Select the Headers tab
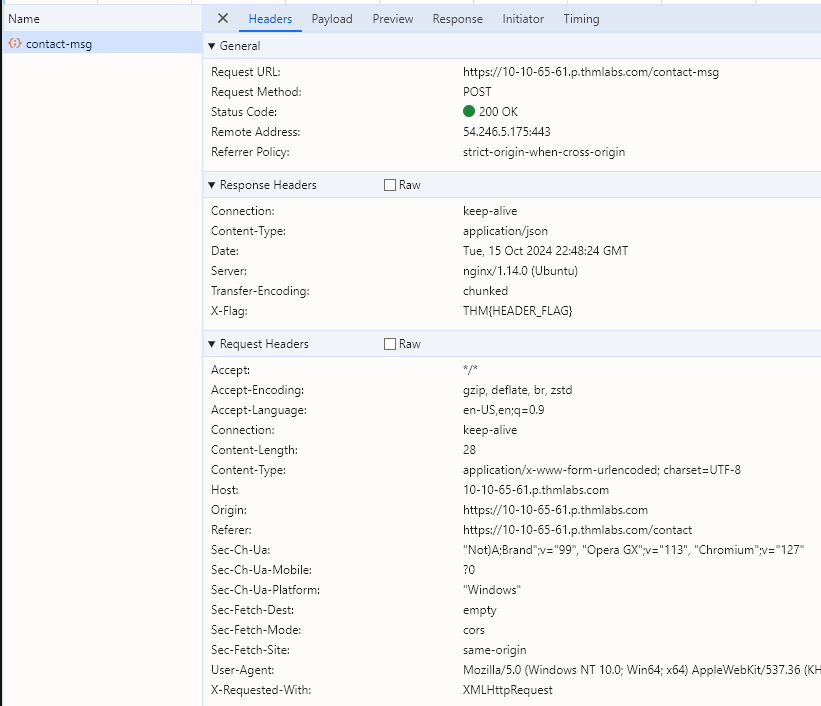Image resolution: width=821 pixels, height=706 pixels. (x=270, y=19)
